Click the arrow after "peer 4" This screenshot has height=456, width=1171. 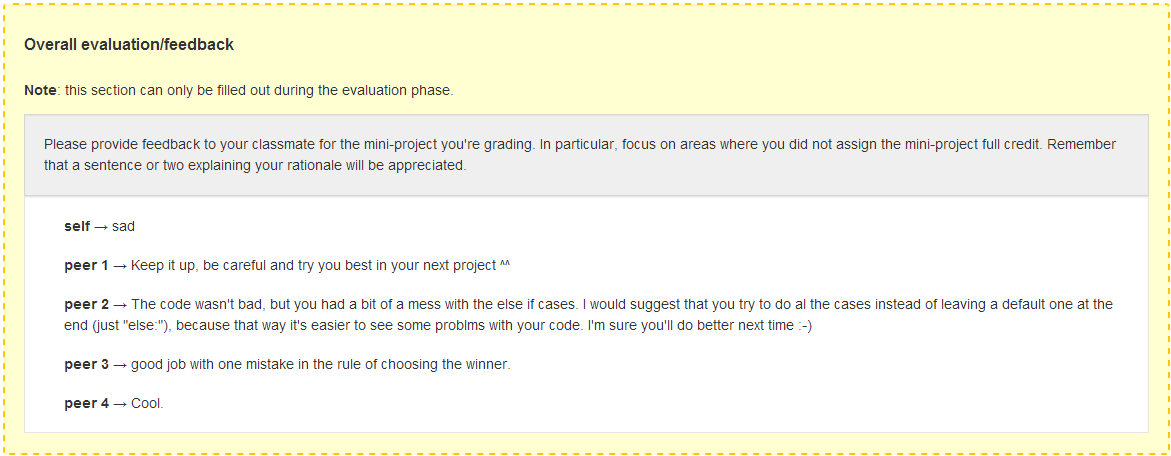coord(120,404)
